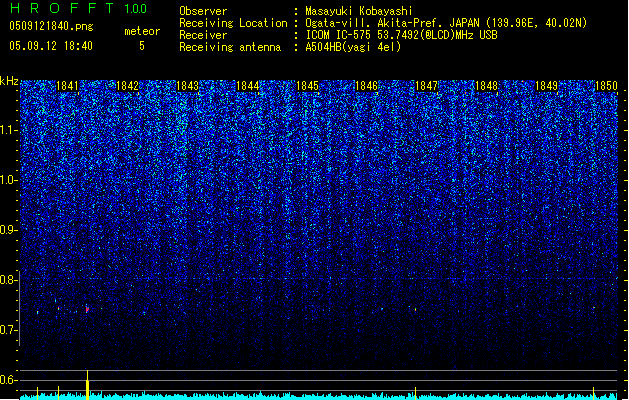
Task: Click the A504HB(yagi 4el) antenna text
Action: (353, 47)
